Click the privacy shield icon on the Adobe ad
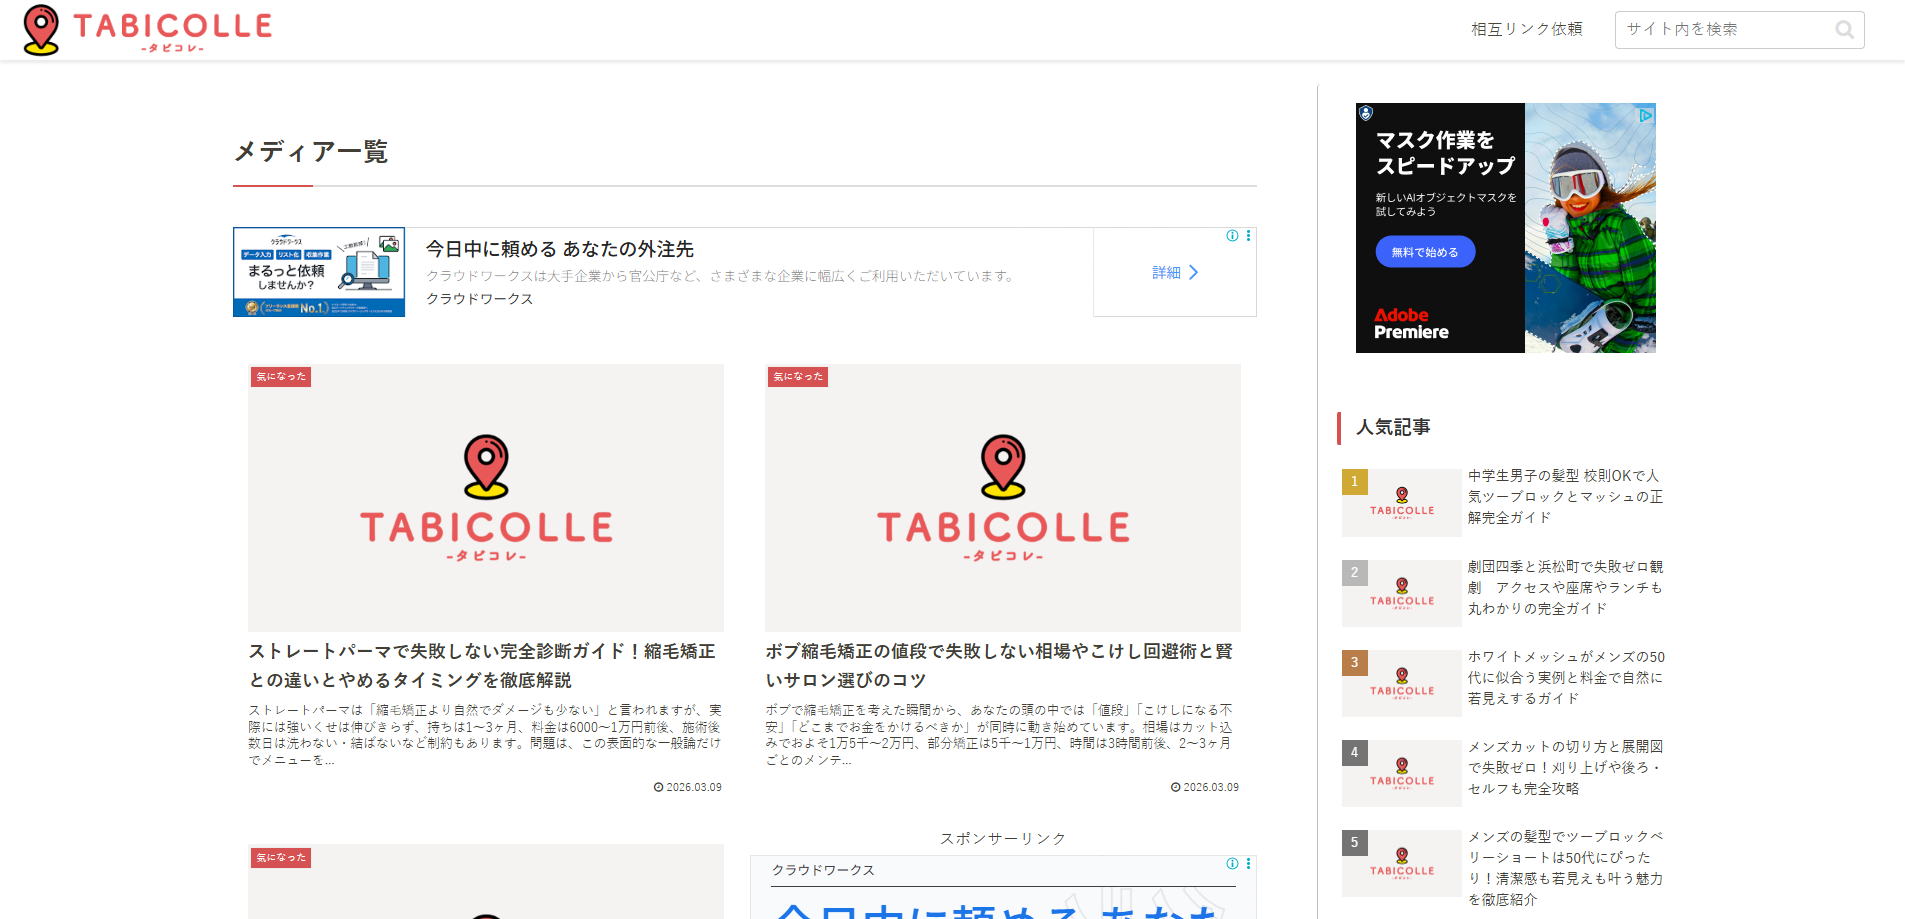1905x919 pixels. pos(1366,114)
